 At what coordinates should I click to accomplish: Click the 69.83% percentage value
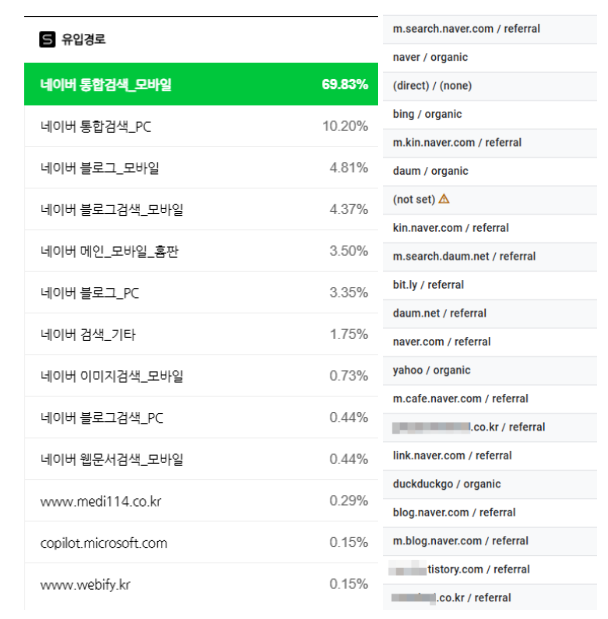click(345, 84)
